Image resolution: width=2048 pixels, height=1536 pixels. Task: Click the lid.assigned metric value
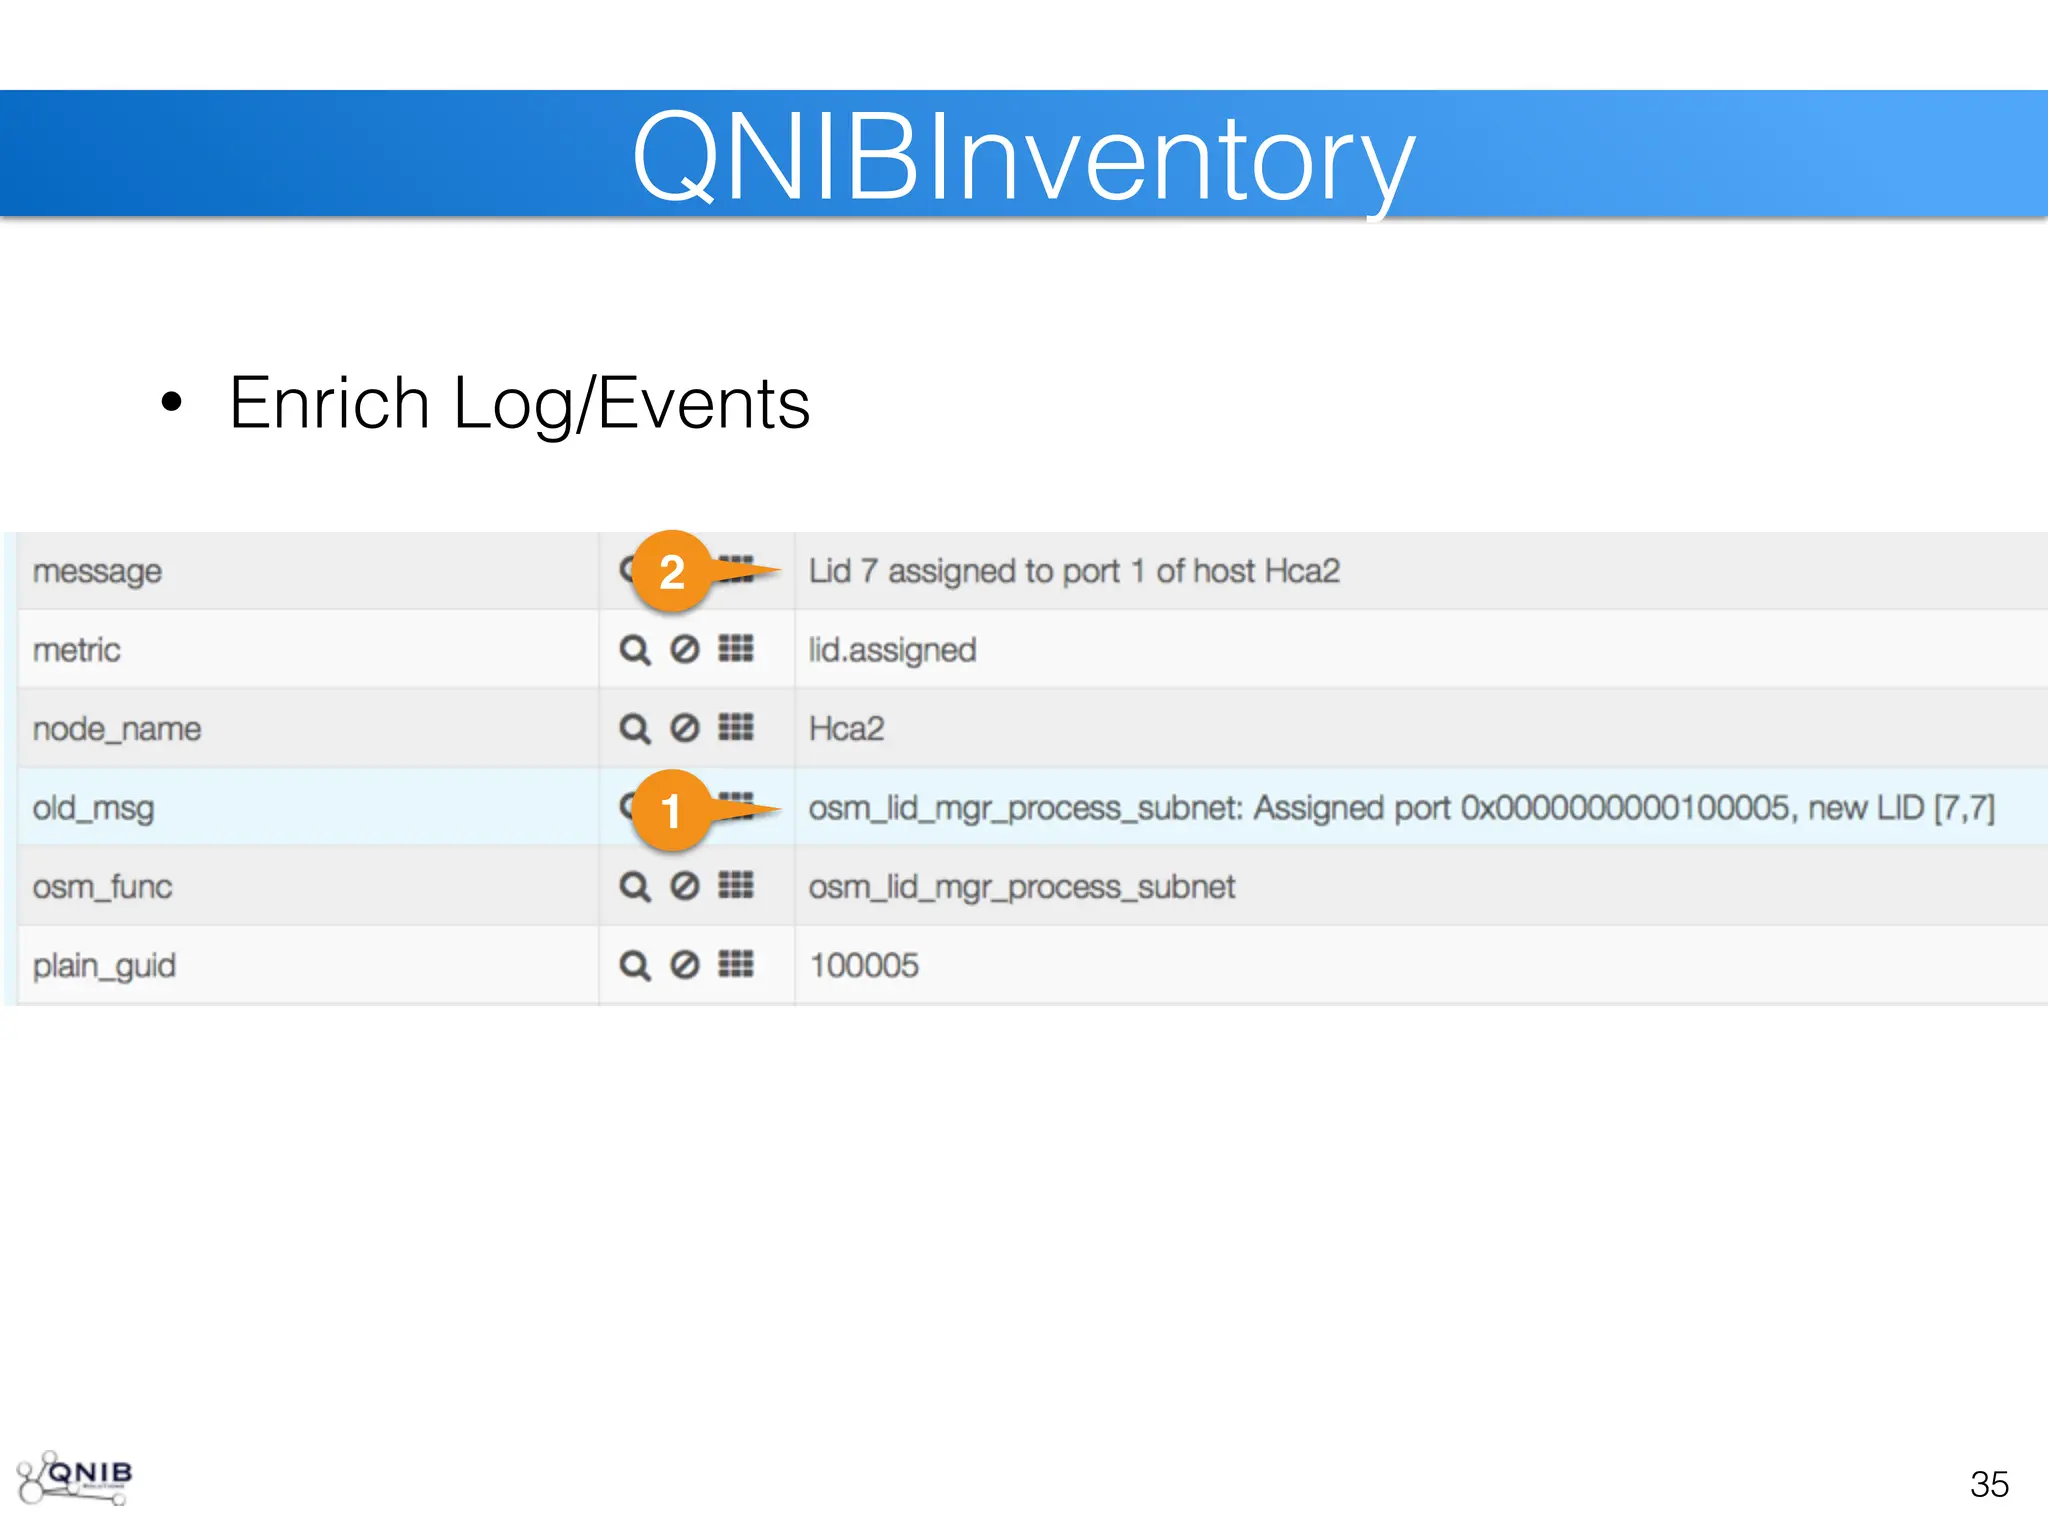click(x=892, y=650)
